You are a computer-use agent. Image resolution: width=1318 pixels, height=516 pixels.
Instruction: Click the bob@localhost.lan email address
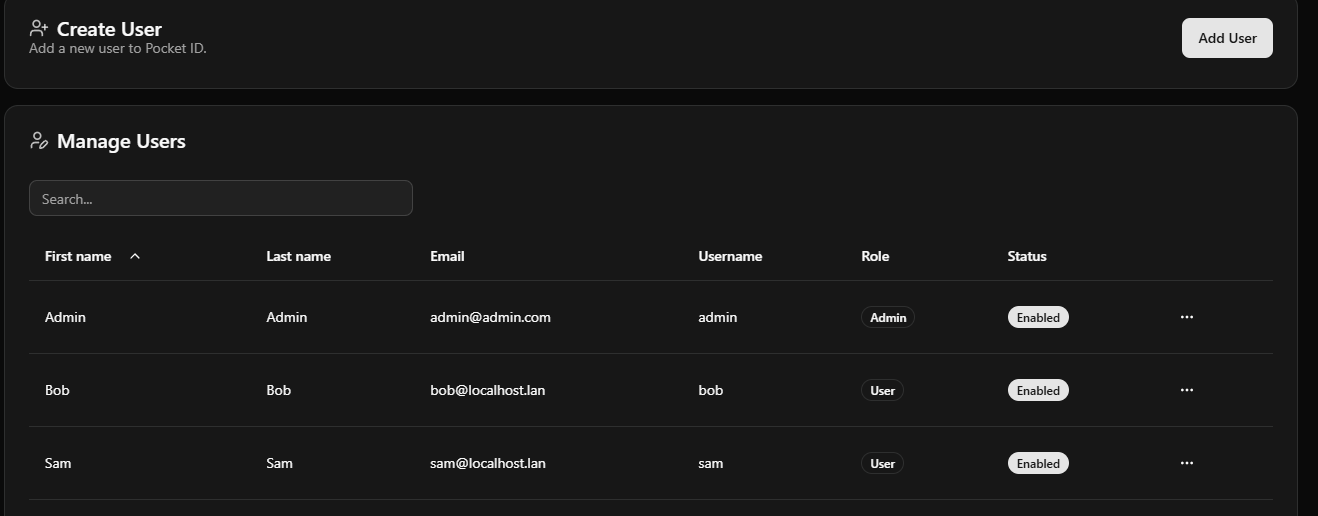pos(488,390)
